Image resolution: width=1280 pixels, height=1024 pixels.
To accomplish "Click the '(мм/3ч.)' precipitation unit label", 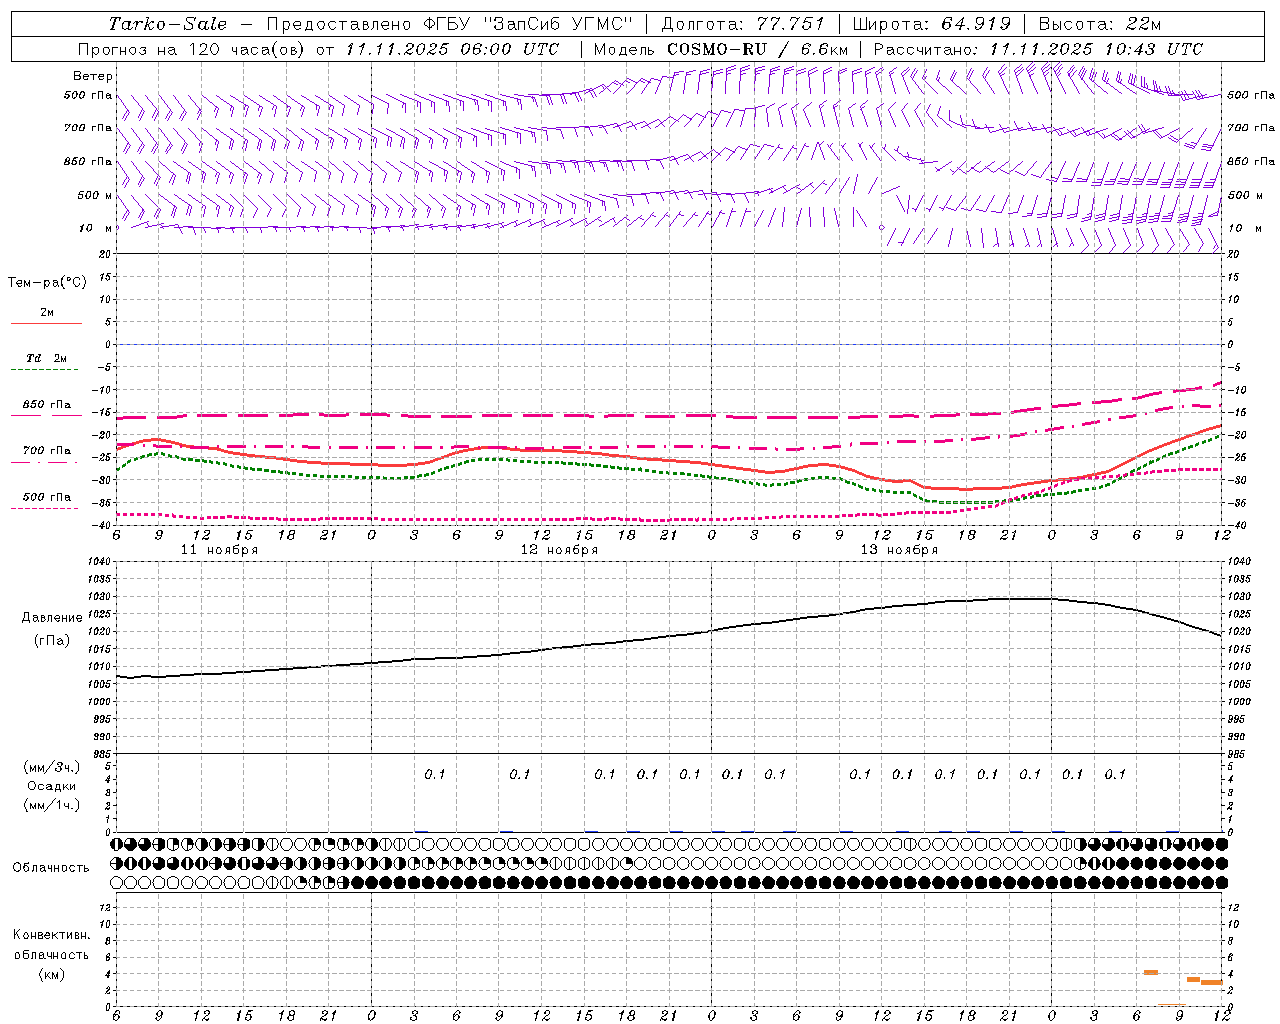I will (x=52, y=767).
